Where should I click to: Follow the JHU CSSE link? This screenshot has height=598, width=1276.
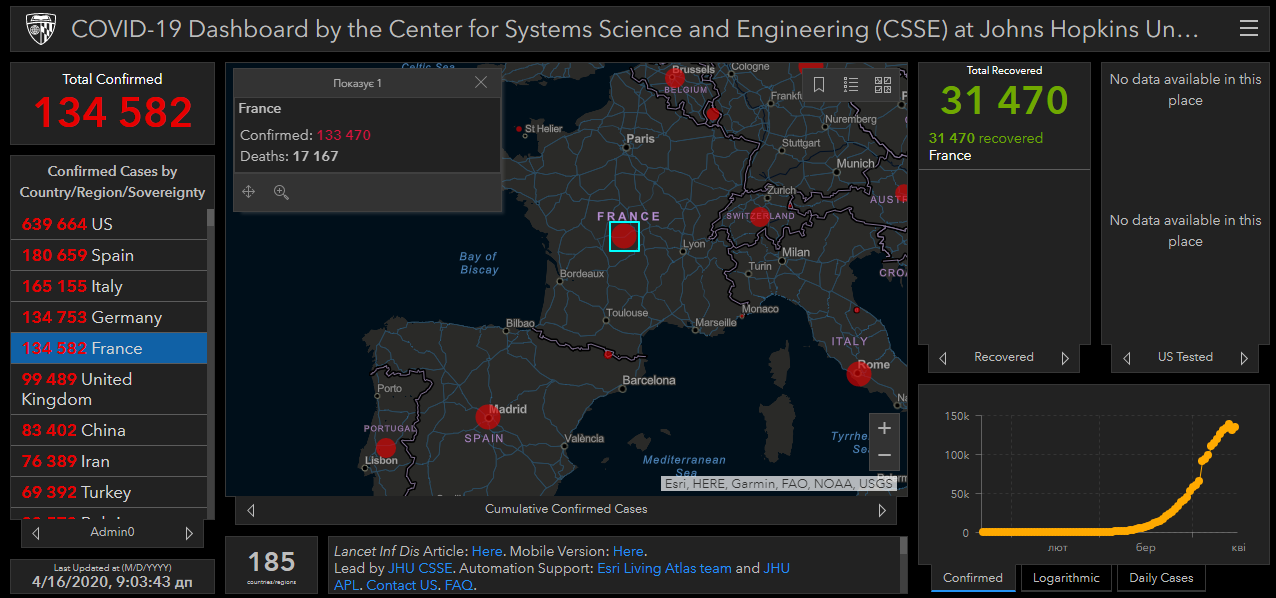pyautogui.click(x=420, y=568)
